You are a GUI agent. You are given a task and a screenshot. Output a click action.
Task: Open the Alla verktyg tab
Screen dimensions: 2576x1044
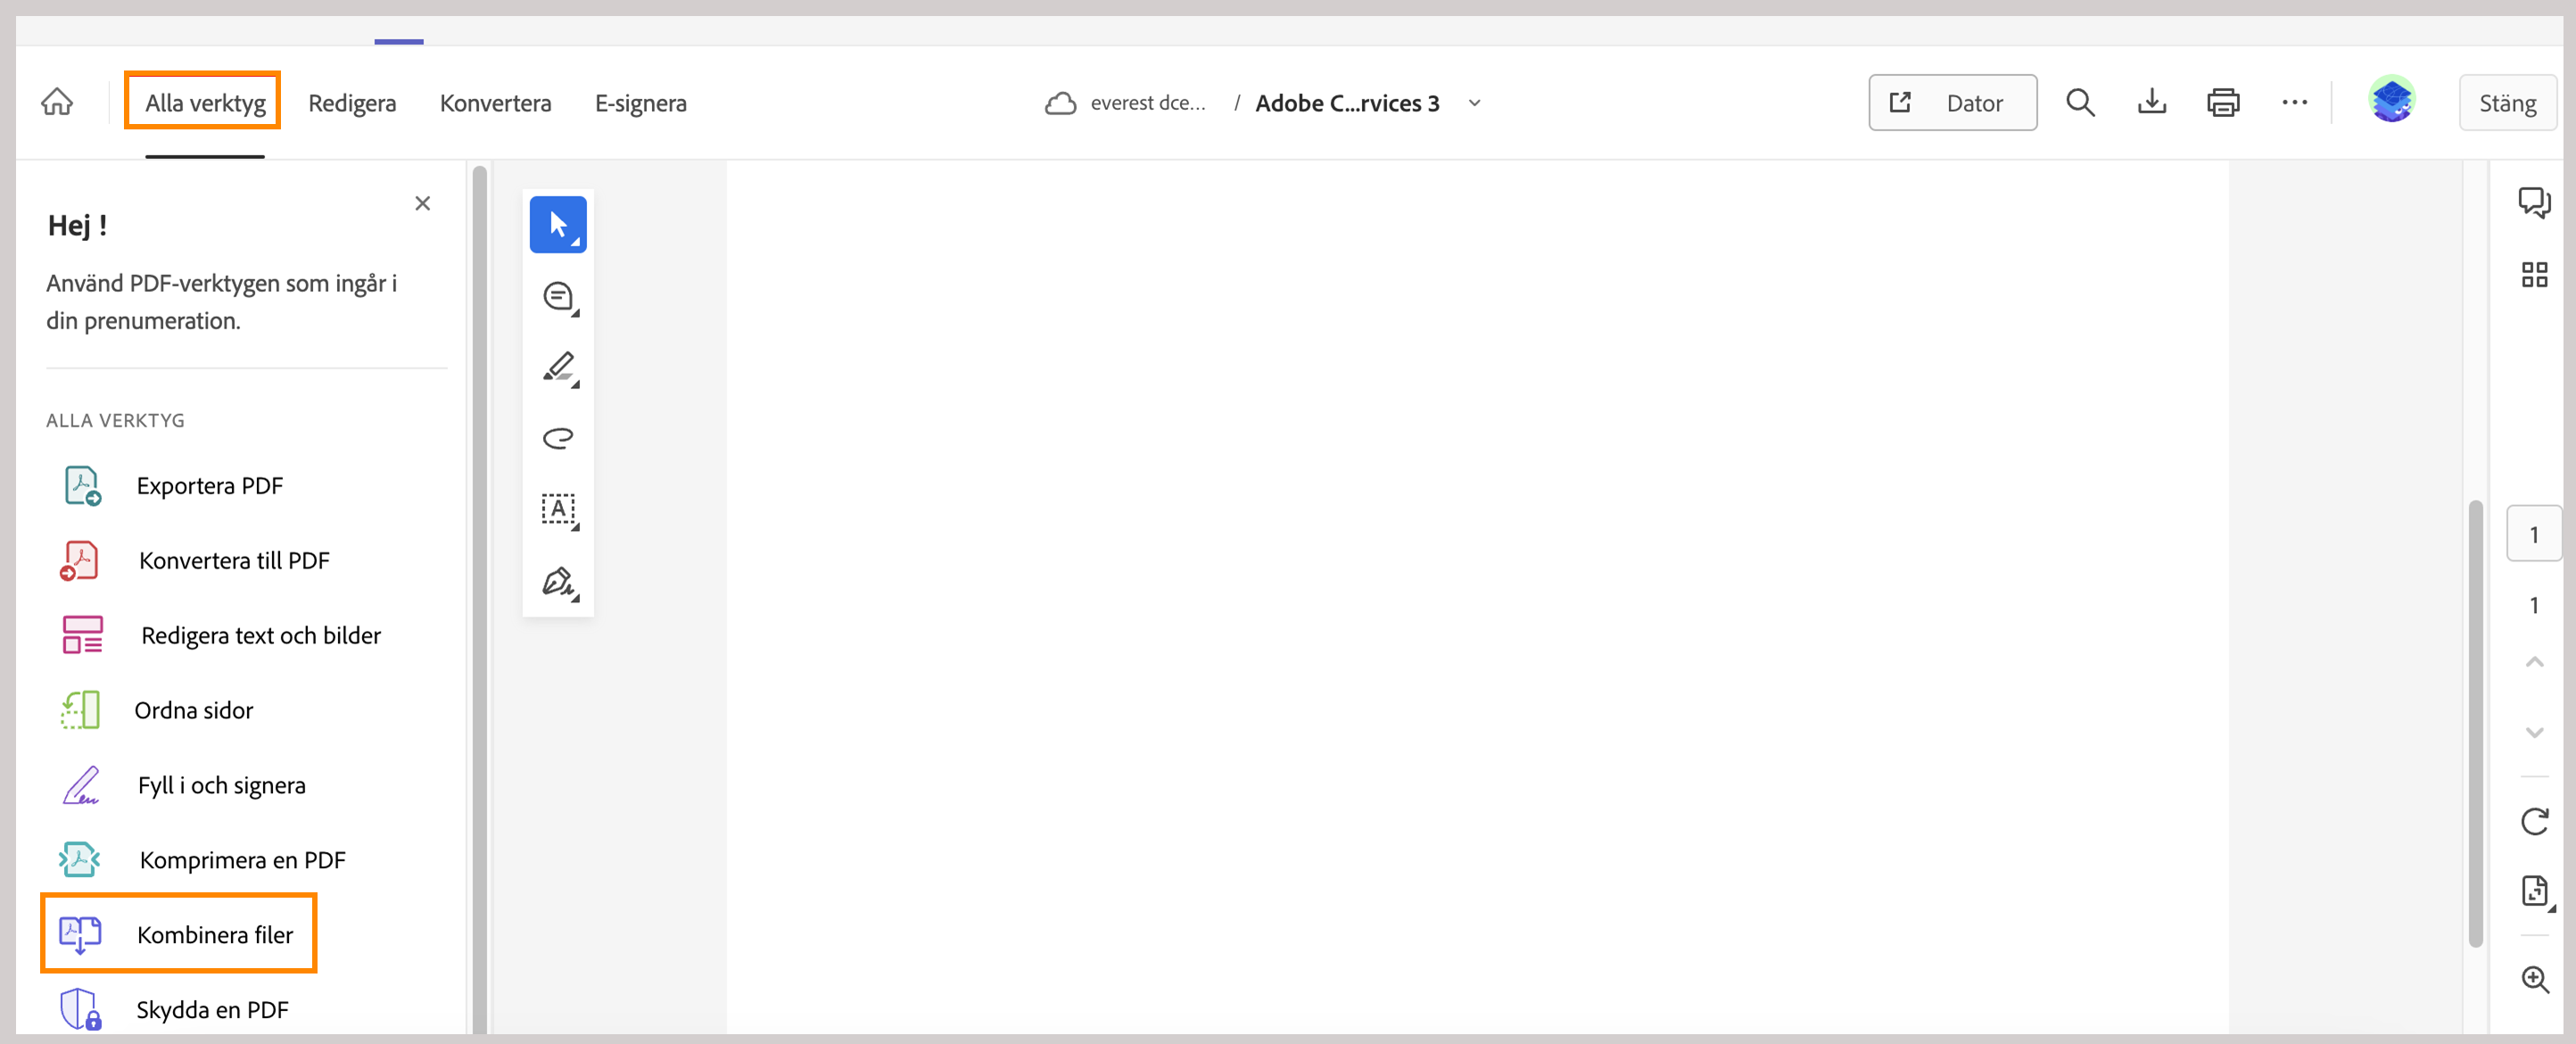click(204, 102)
